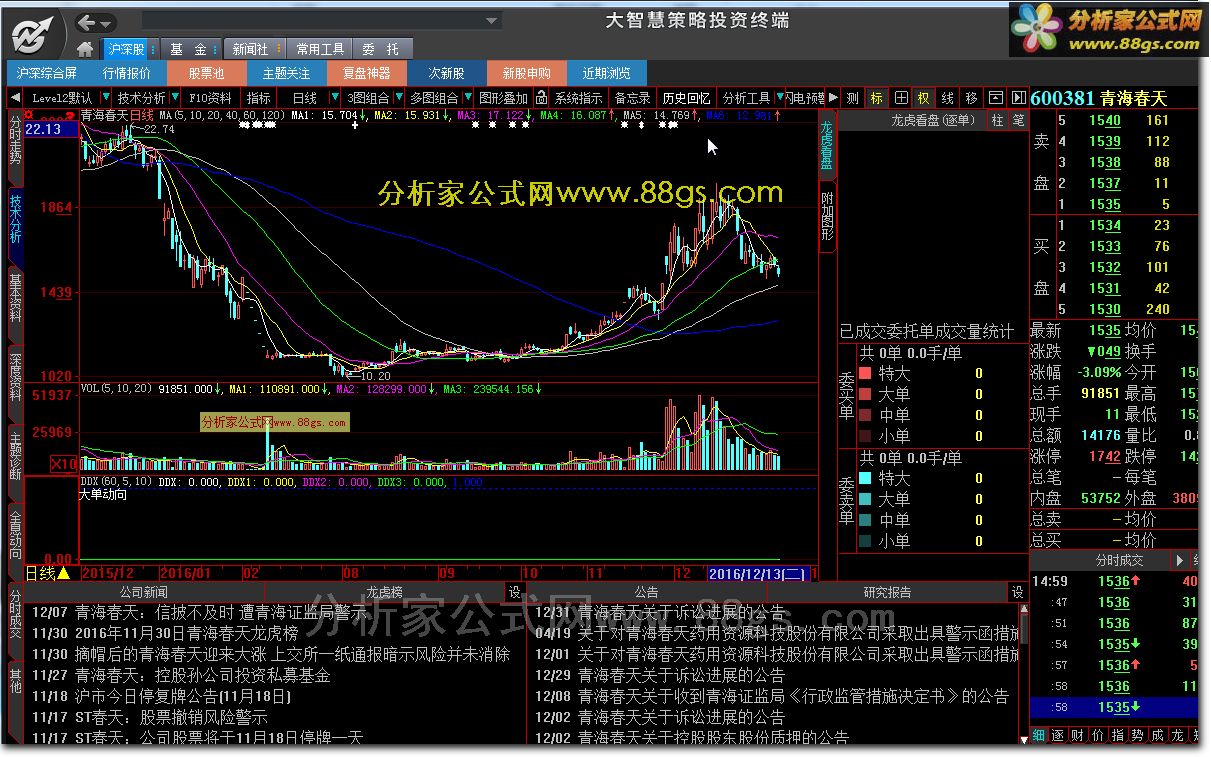Click the 设 settings button beside 研究报告
The width and height of the screenshot is (1211, 757).
[x=1018, y=592]
